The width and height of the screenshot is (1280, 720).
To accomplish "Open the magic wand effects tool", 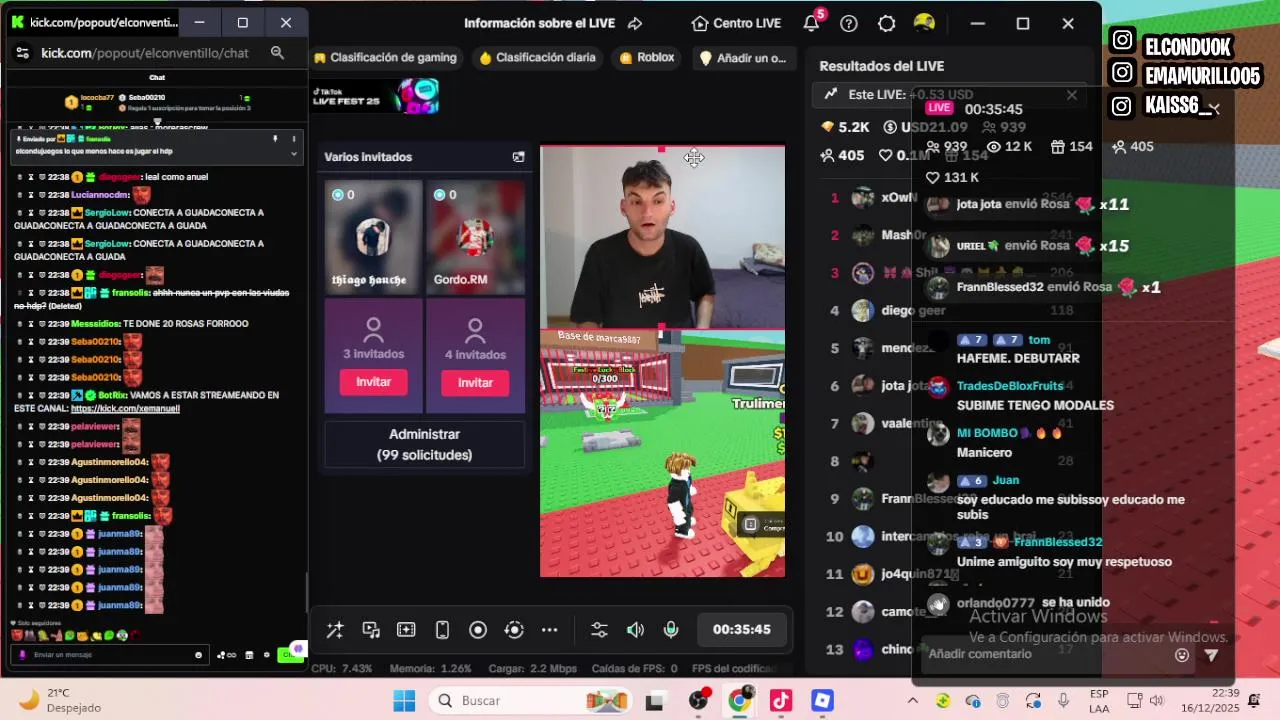I will (x=335, y=630).
